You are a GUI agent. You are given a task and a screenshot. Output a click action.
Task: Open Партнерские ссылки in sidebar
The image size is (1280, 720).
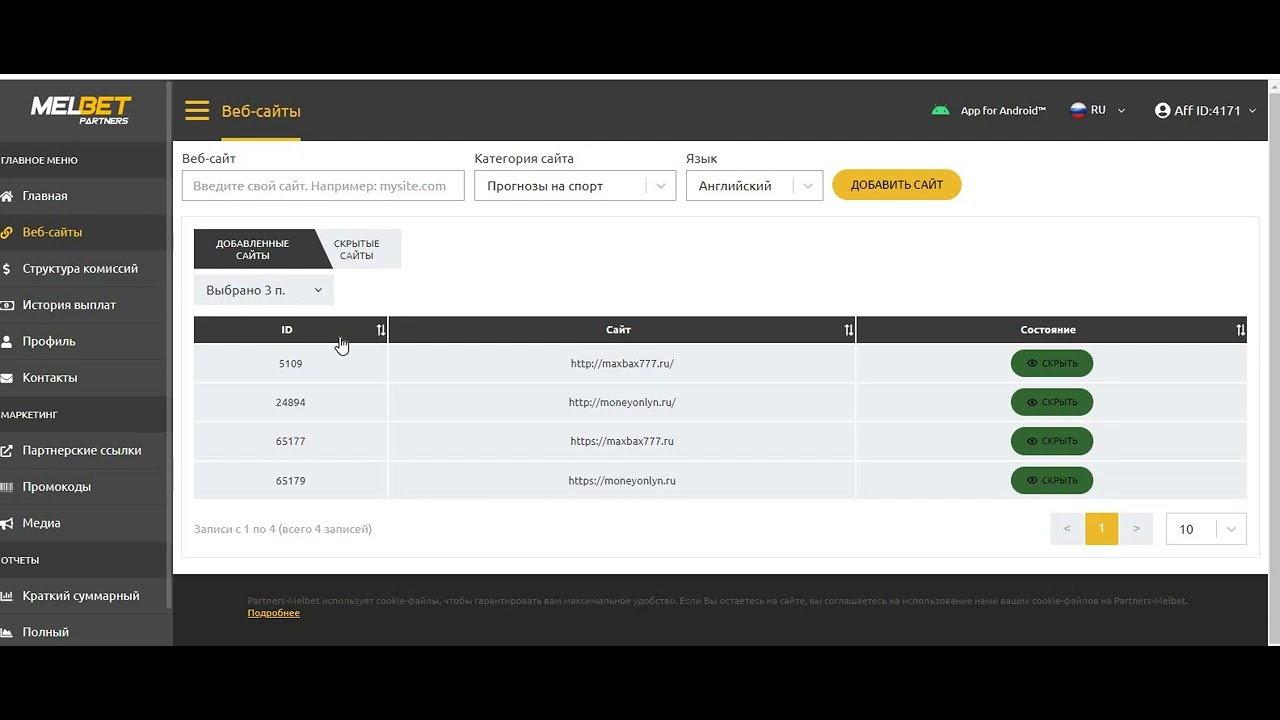84,450
